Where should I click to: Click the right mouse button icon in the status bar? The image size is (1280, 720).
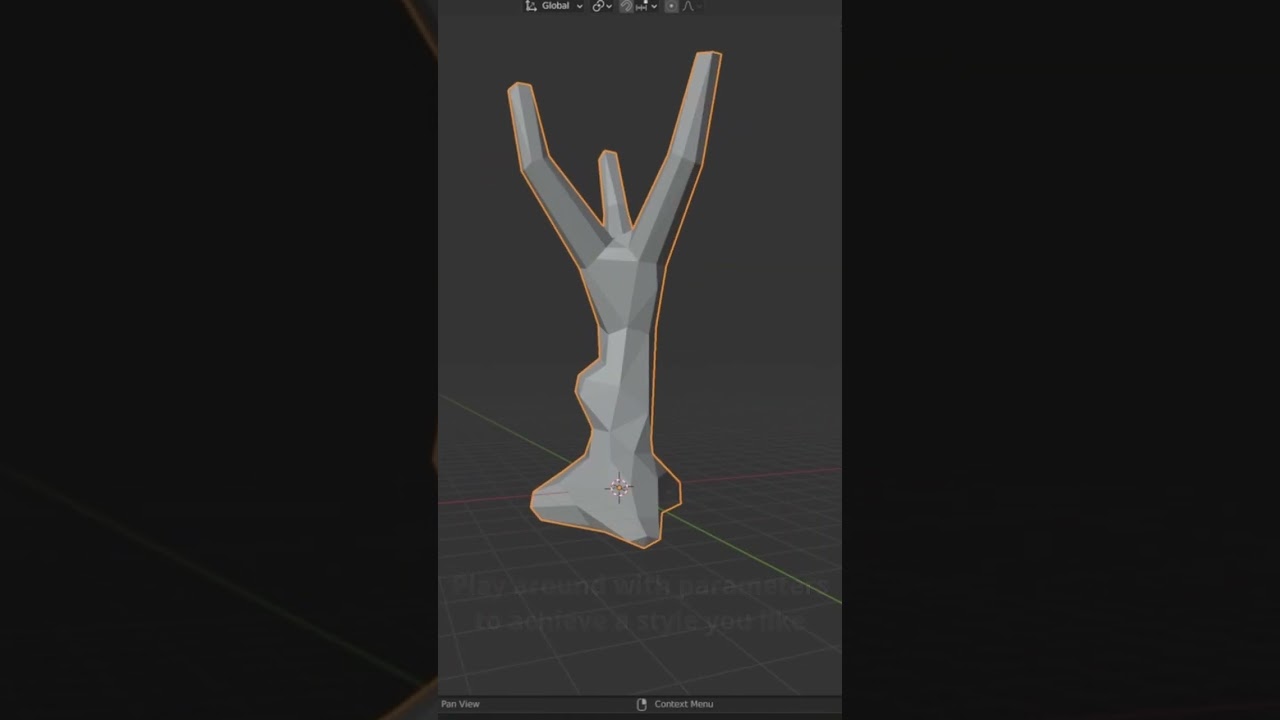point(642,704)
